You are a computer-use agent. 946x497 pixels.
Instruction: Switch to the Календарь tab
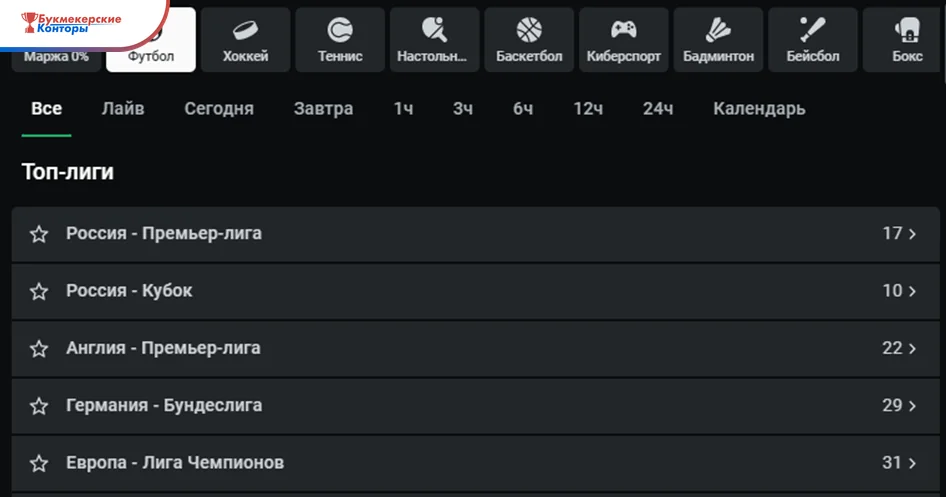(x=759, y=109)
